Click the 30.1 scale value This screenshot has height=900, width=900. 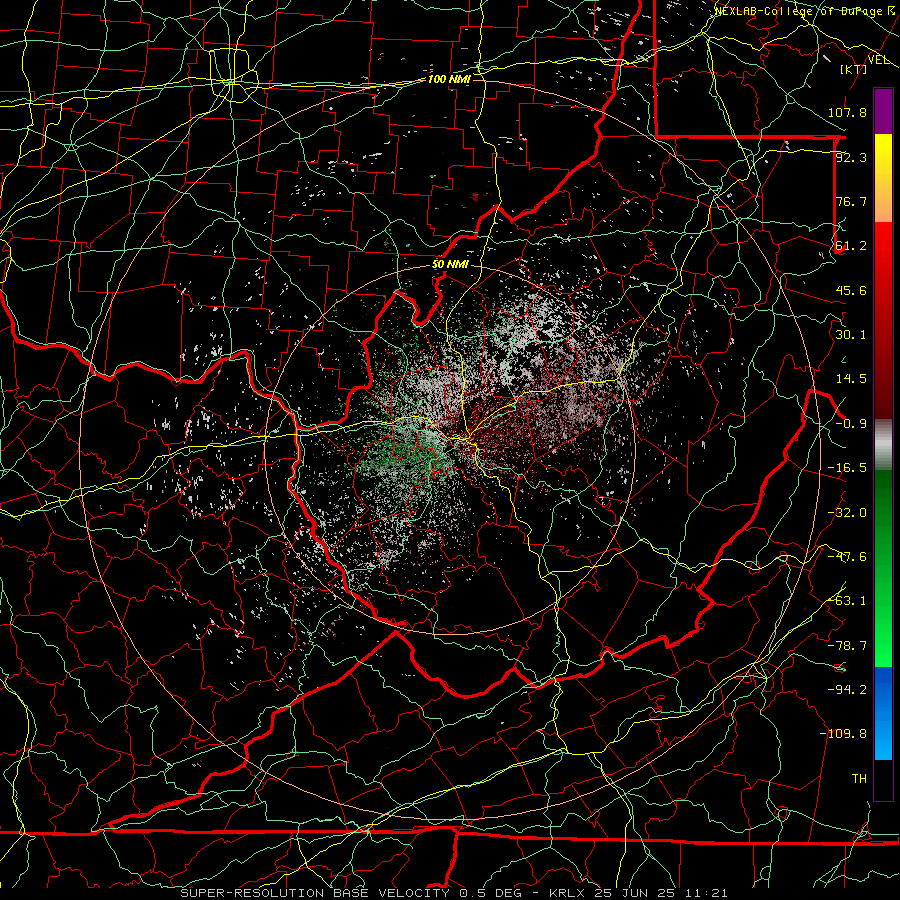pyautogui.click(x=851, y=335)
